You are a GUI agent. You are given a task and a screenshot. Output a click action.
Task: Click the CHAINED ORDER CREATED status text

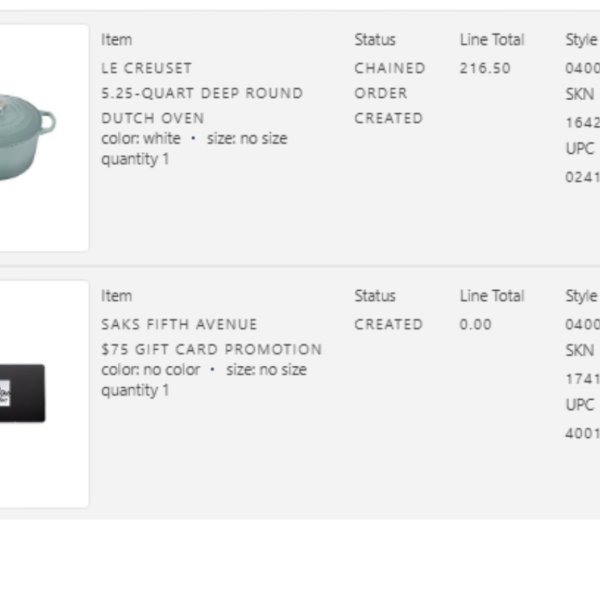click(x=390, y=93)
